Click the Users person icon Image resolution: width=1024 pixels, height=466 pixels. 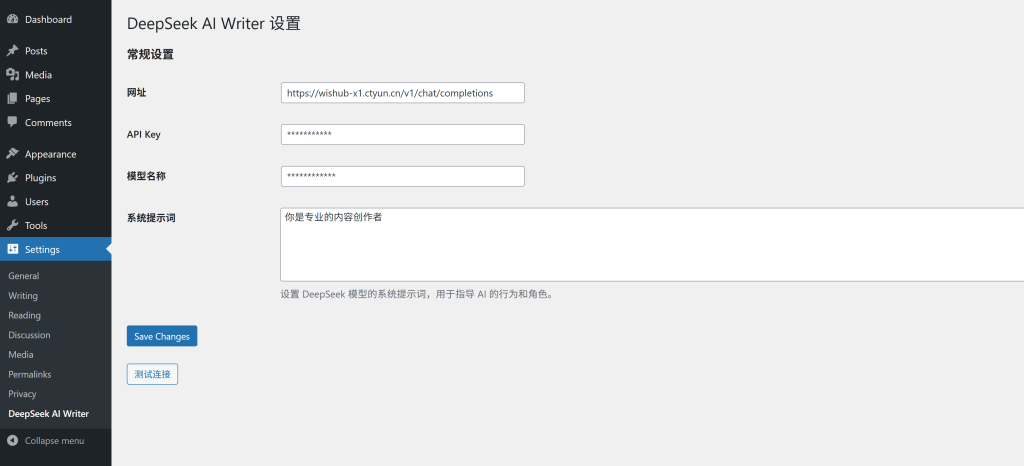(12, 202)
